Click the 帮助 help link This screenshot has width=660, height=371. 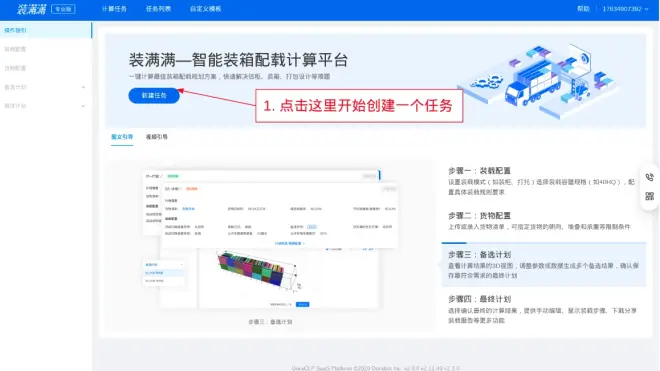point(583,9)
